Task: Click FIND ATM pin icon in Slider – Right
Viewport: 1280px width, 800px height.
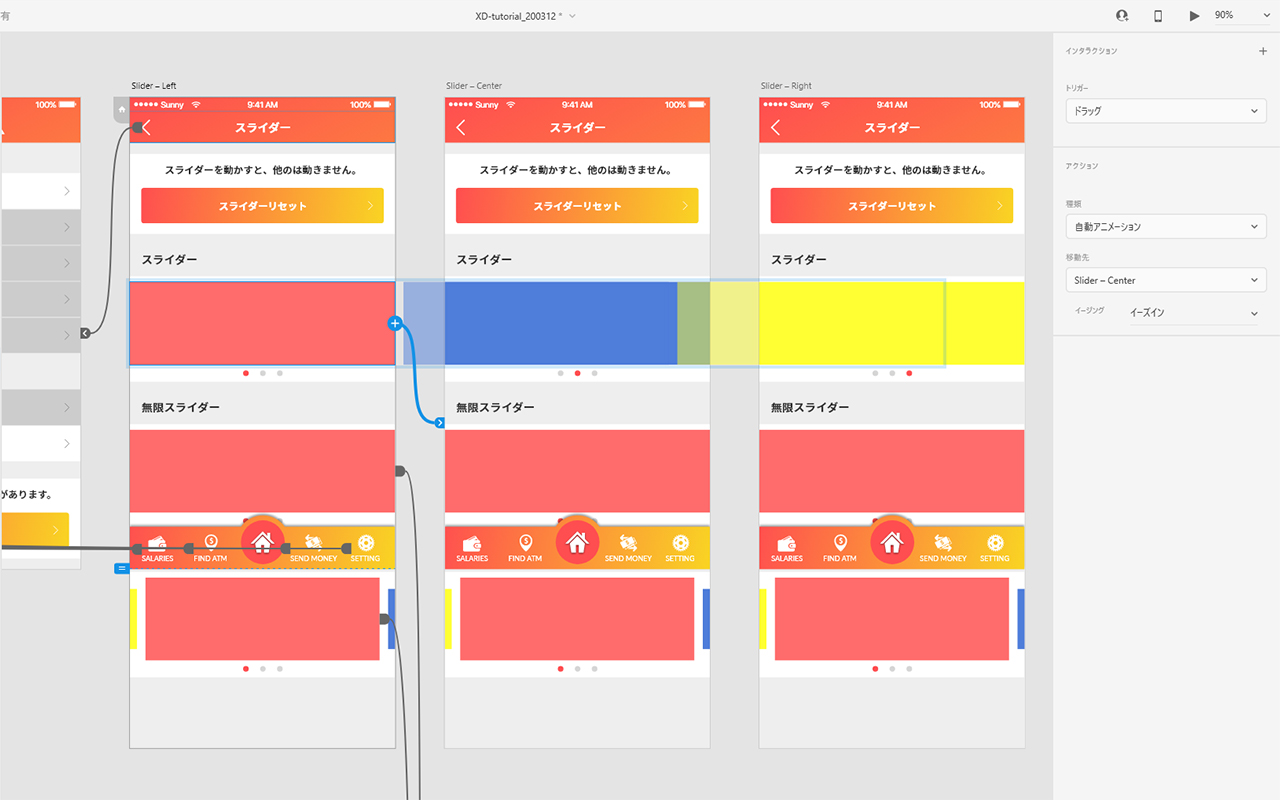Action: tap(840, 543)
